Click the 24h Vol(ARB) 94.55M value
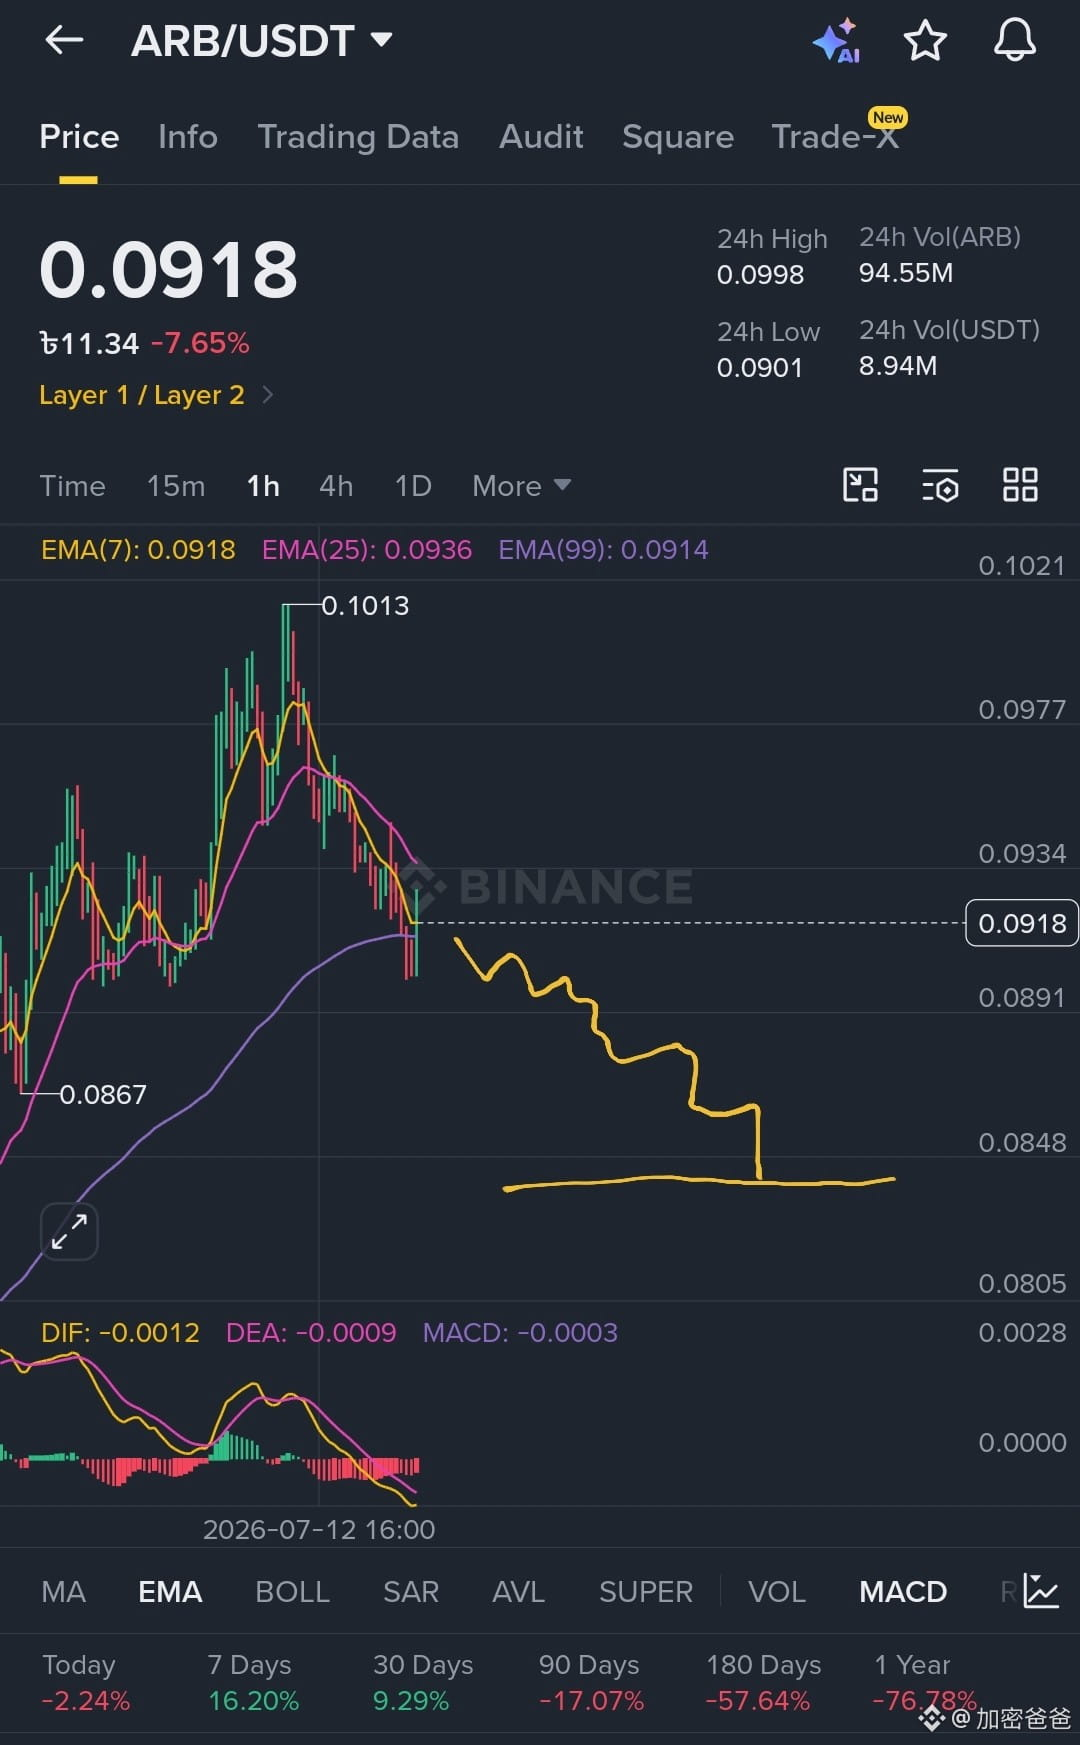1080x1745 pixels. pos(906,273)
